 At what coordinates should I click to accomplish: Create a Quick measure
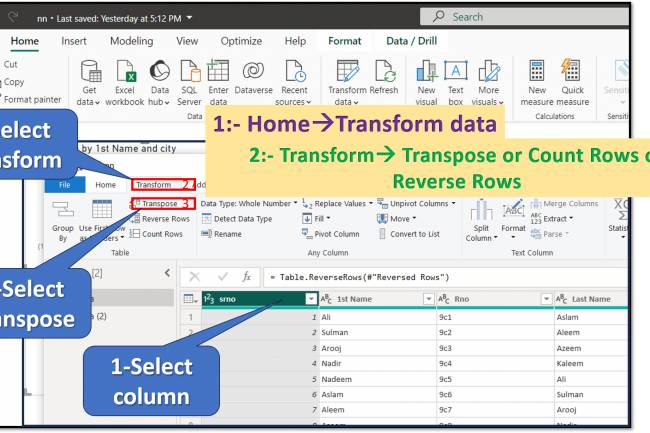572,83
